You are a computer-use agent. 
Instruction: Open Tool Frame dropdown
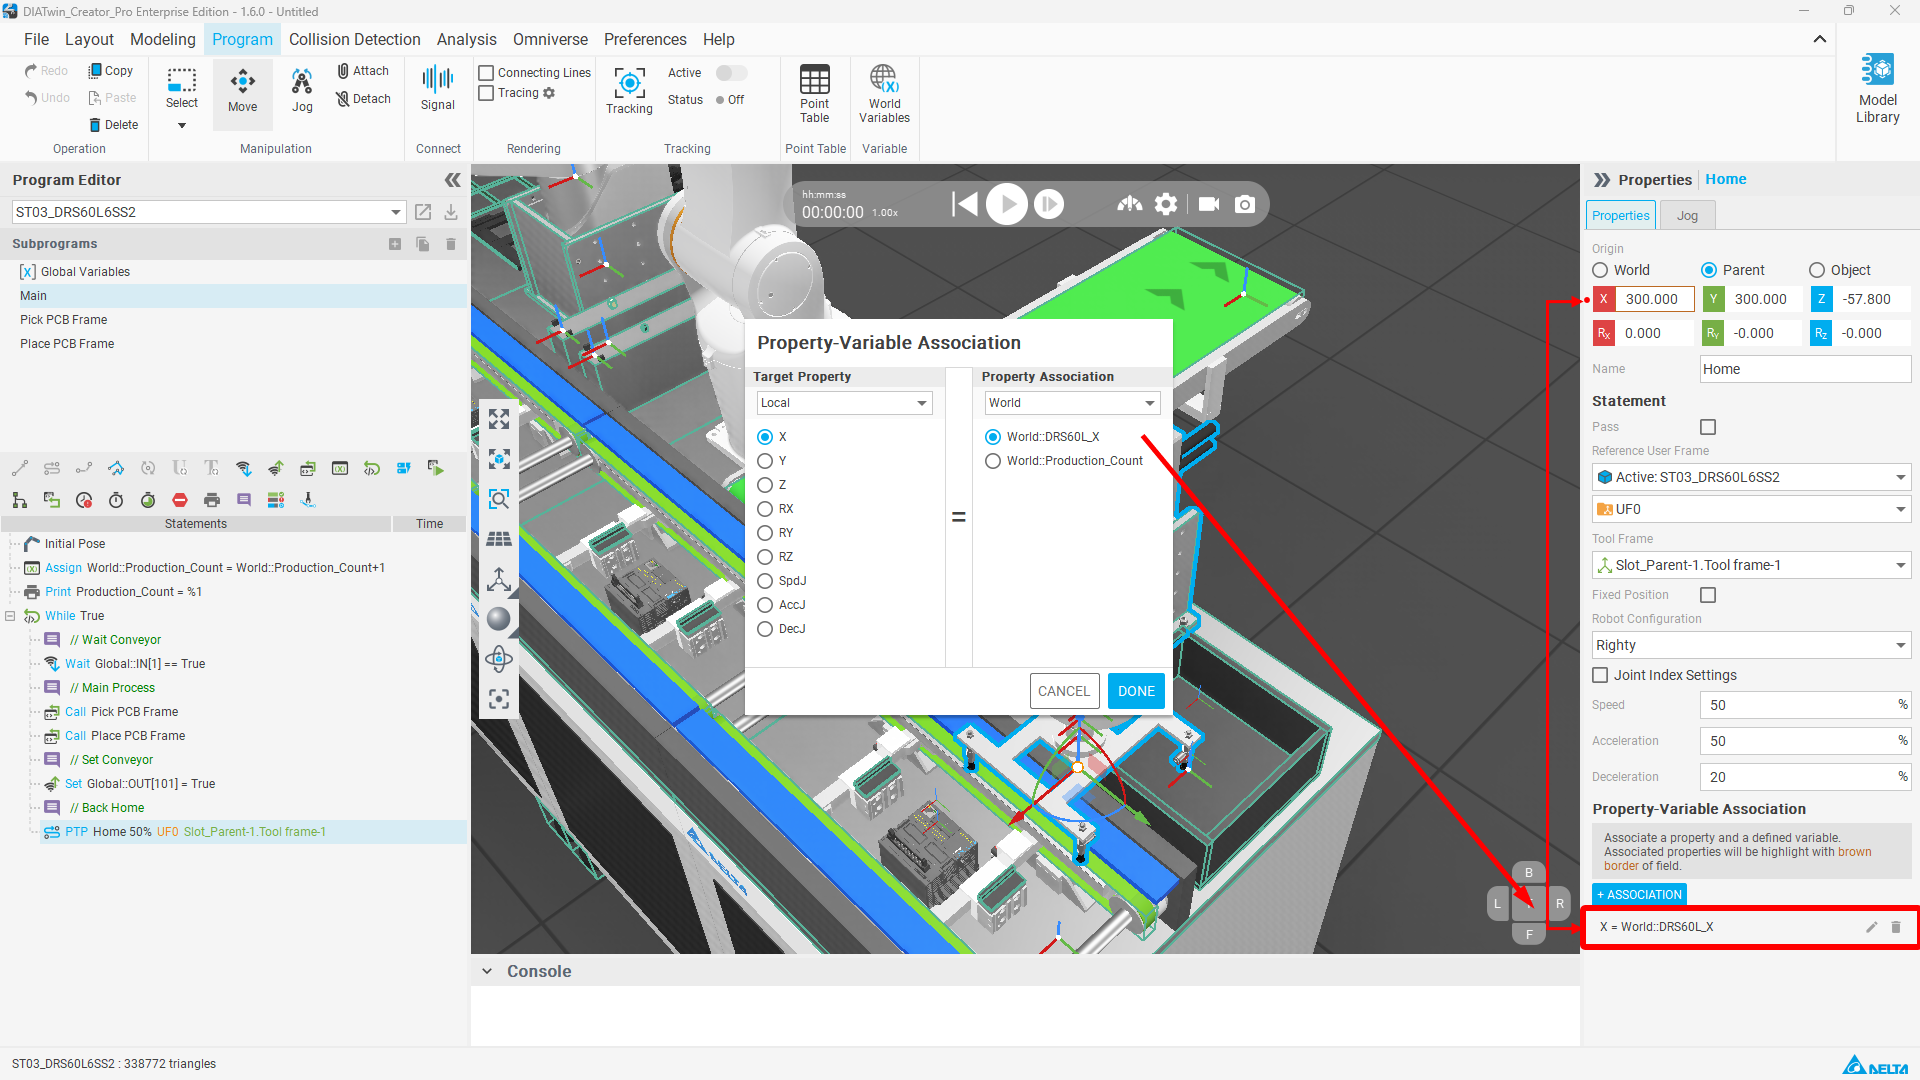click(x=1751, y=565)
